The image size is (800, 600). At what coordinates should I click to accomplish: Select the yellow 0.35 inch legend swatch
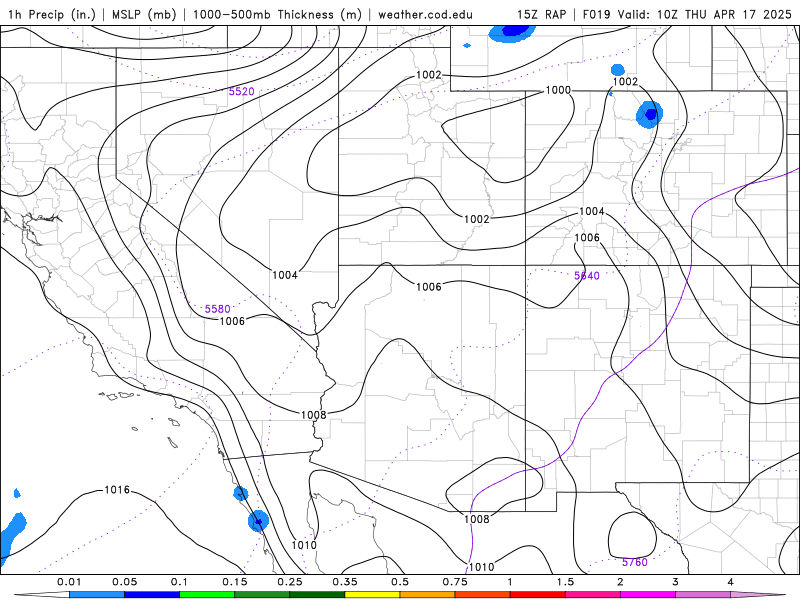pyautogui.click(x=372, y=595)
